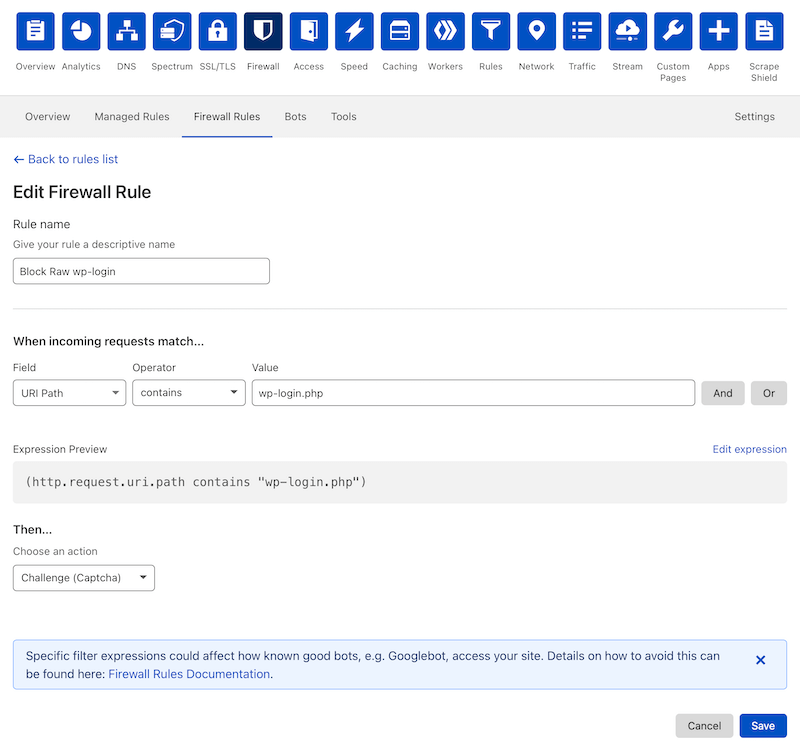Image resolution: width=800 pixels, height=753 pixels.
Task: Go to the Workers section
Action: pos(445,31)
